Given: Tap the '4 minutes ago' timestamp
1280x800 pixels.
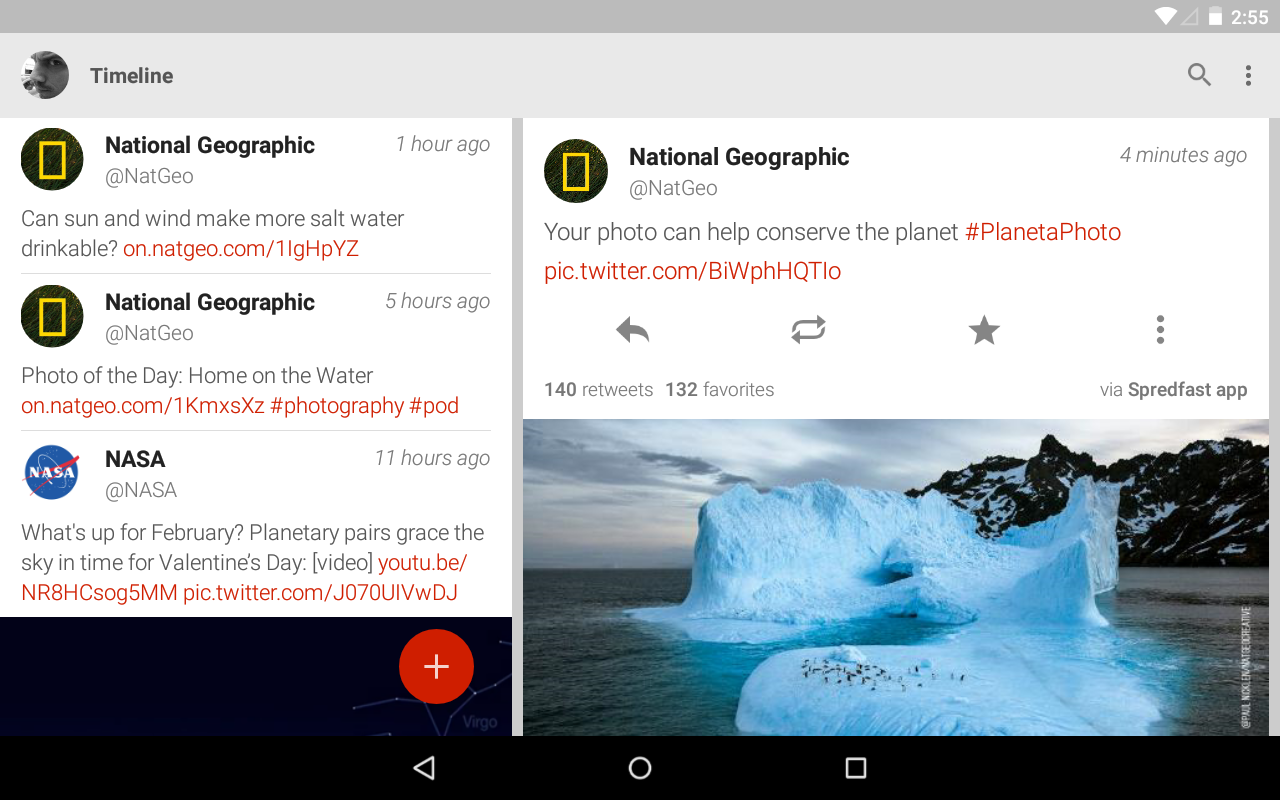Looking at the screenshot, I should tap(1183, 155).
